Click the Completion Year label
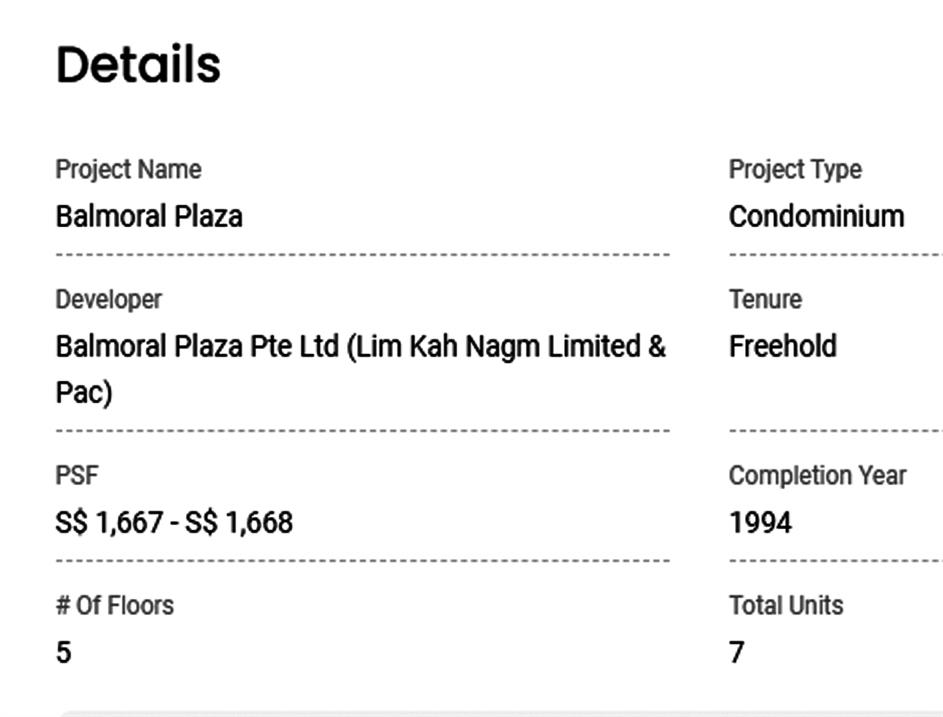This screenshot has width=943, height=717. pos(817,475)
